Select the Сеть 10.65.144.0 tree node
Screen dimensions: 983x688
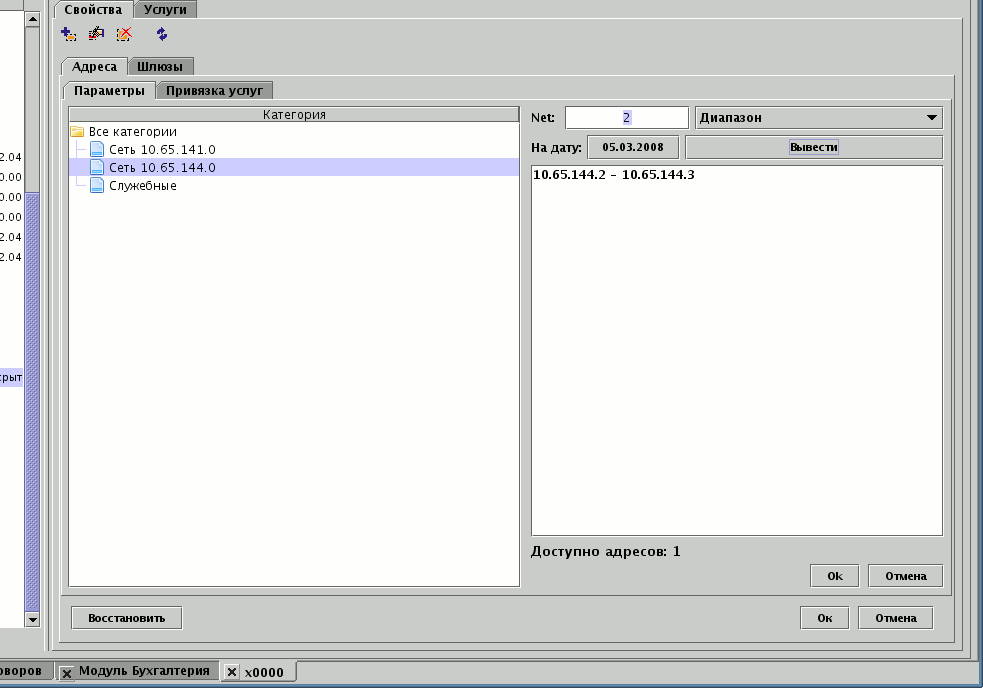pyautogui.click(x=161, y=168)
